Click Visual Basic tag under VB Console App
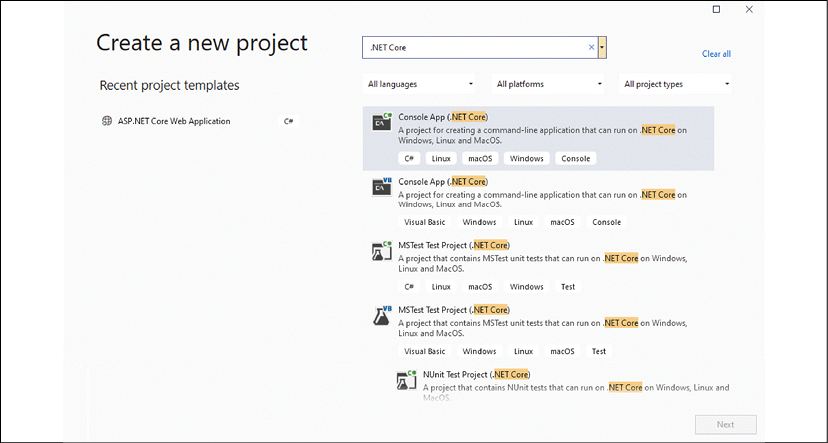 click(425, 222)
